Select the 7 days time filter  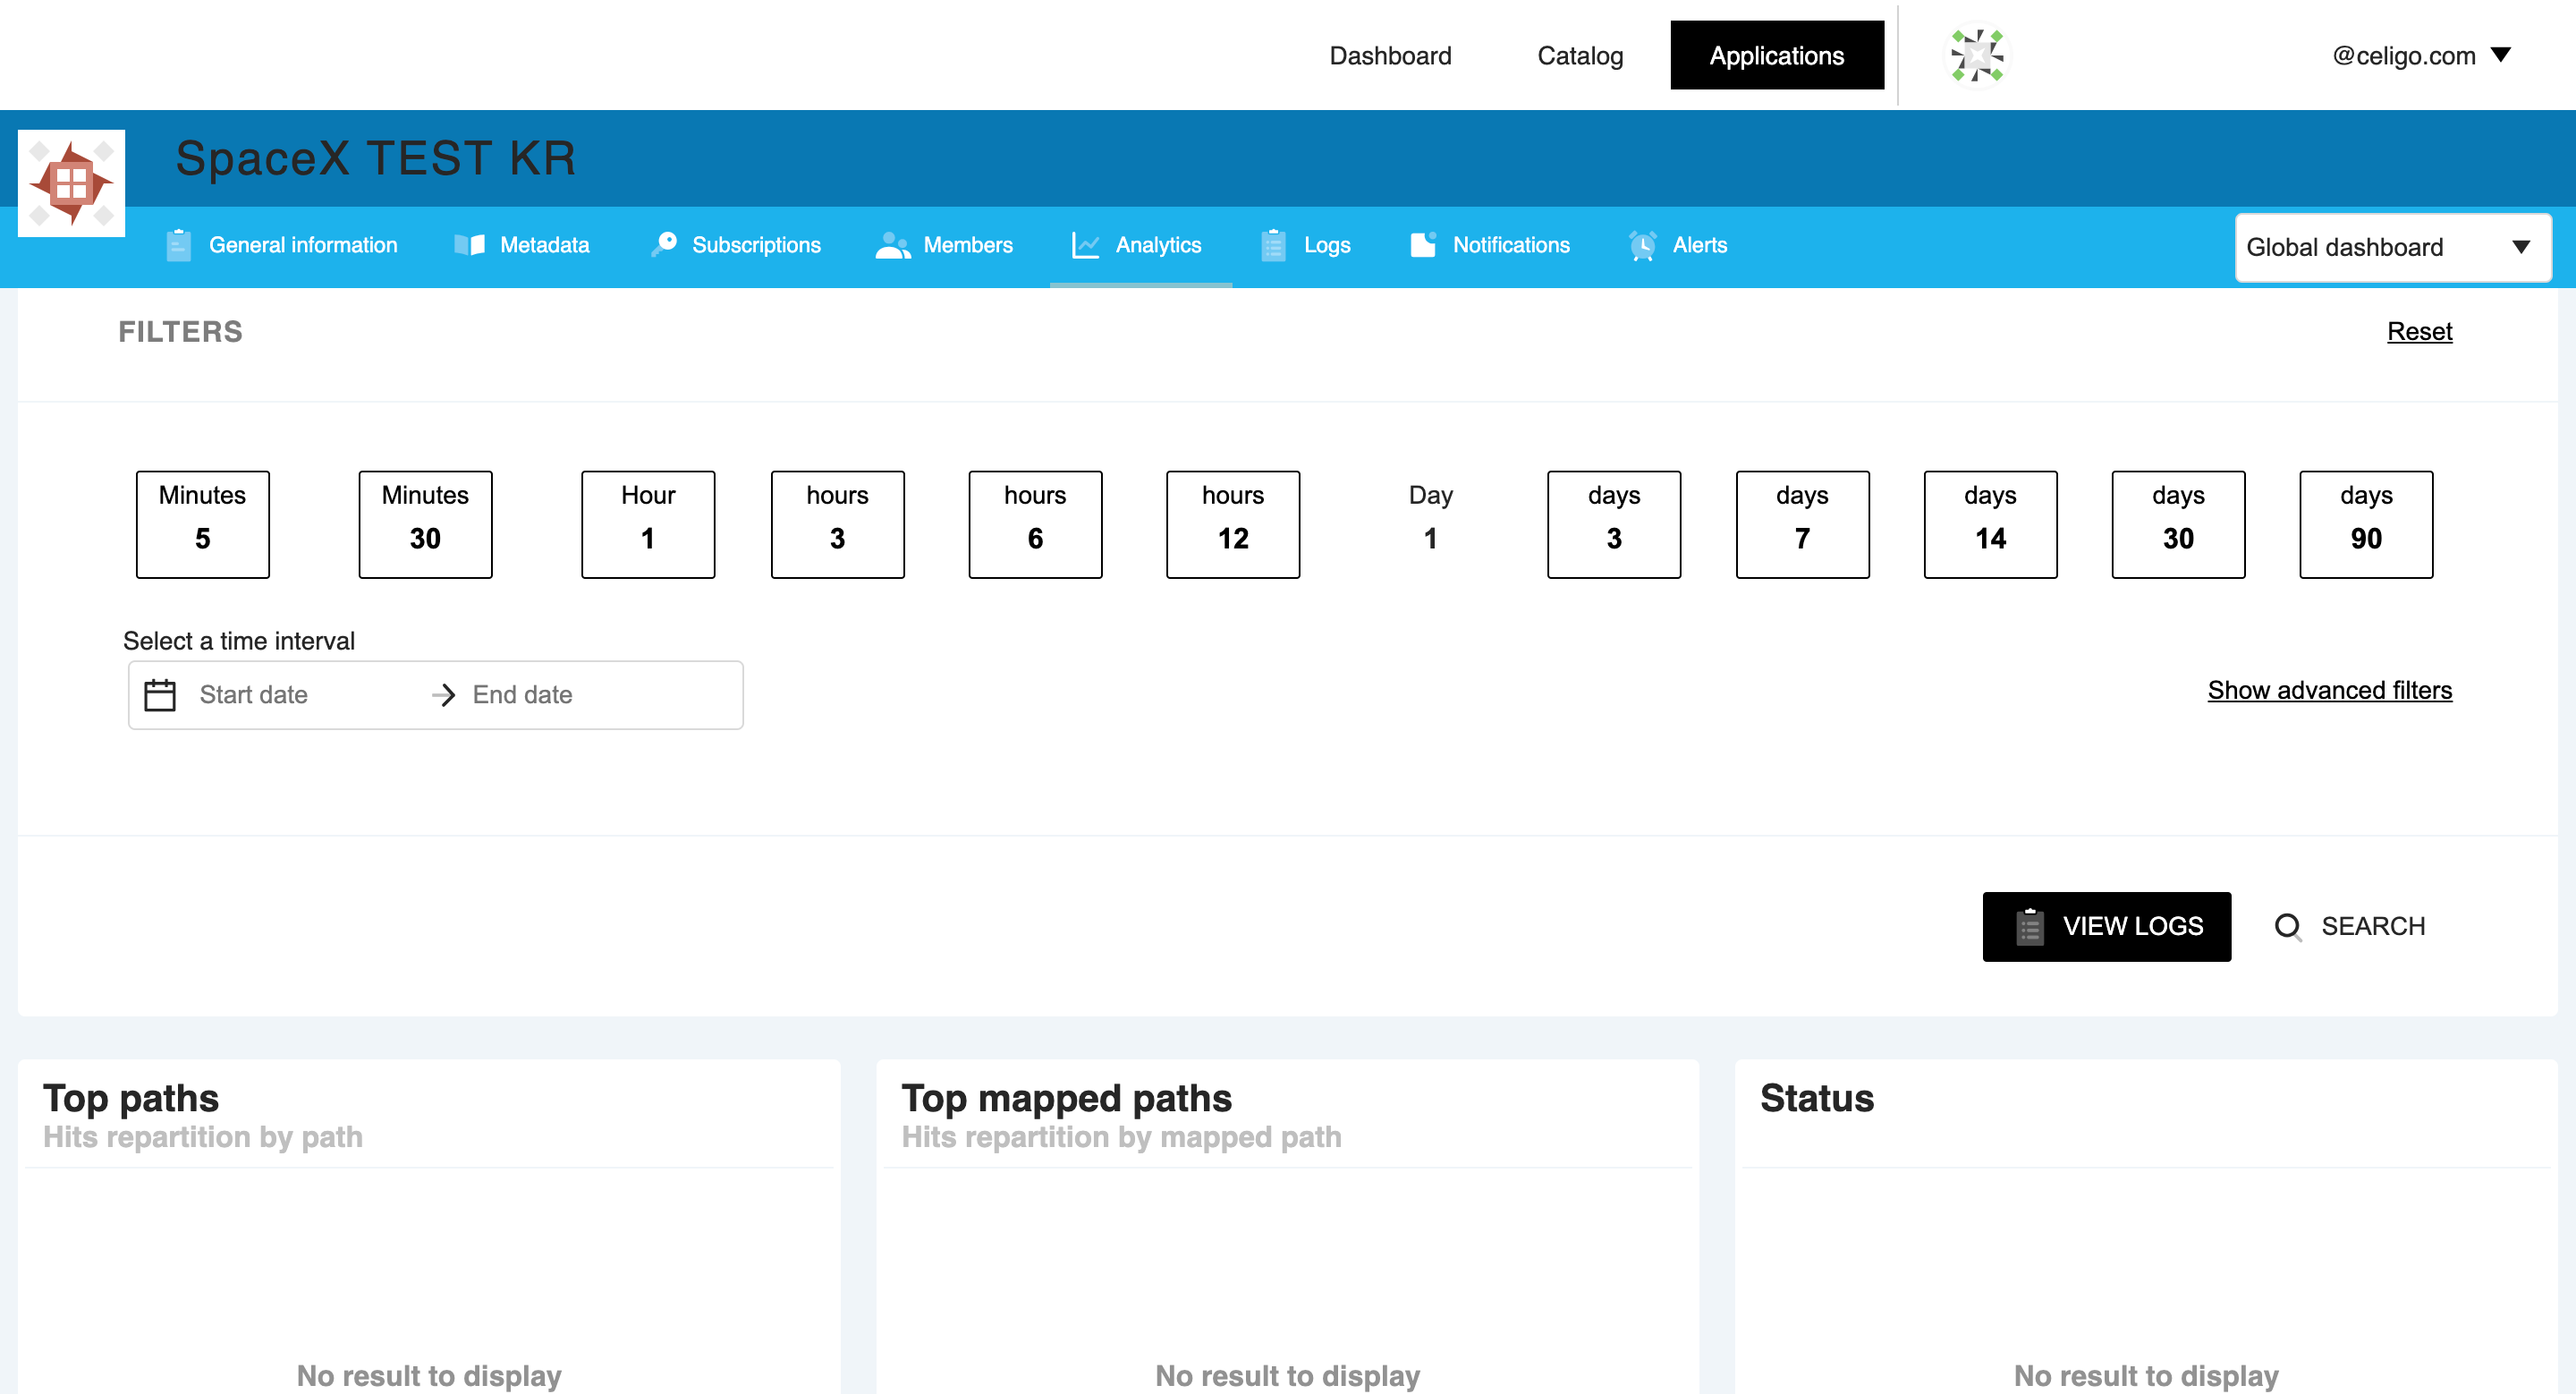[1802, 524]
